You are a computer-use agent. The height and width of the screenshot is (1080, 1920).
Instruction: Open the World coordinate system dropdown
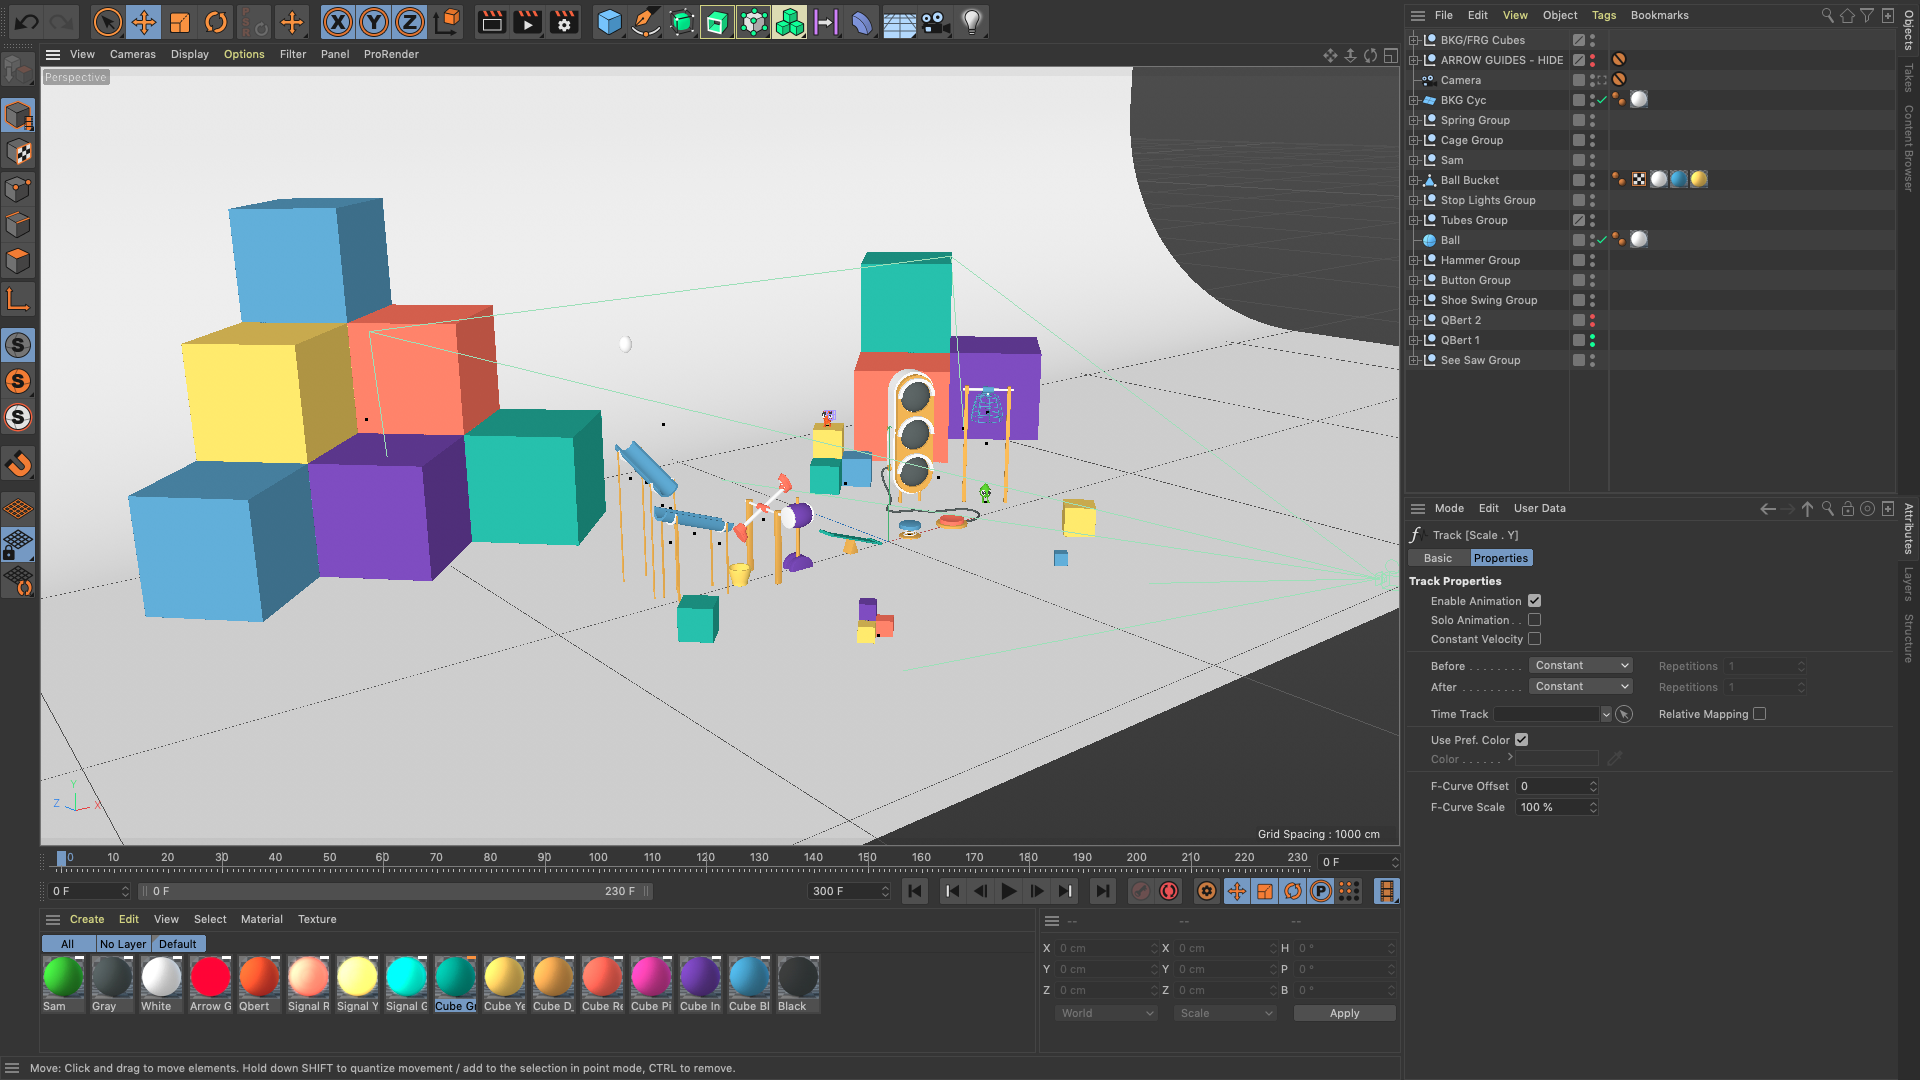pos(1106,1013)
